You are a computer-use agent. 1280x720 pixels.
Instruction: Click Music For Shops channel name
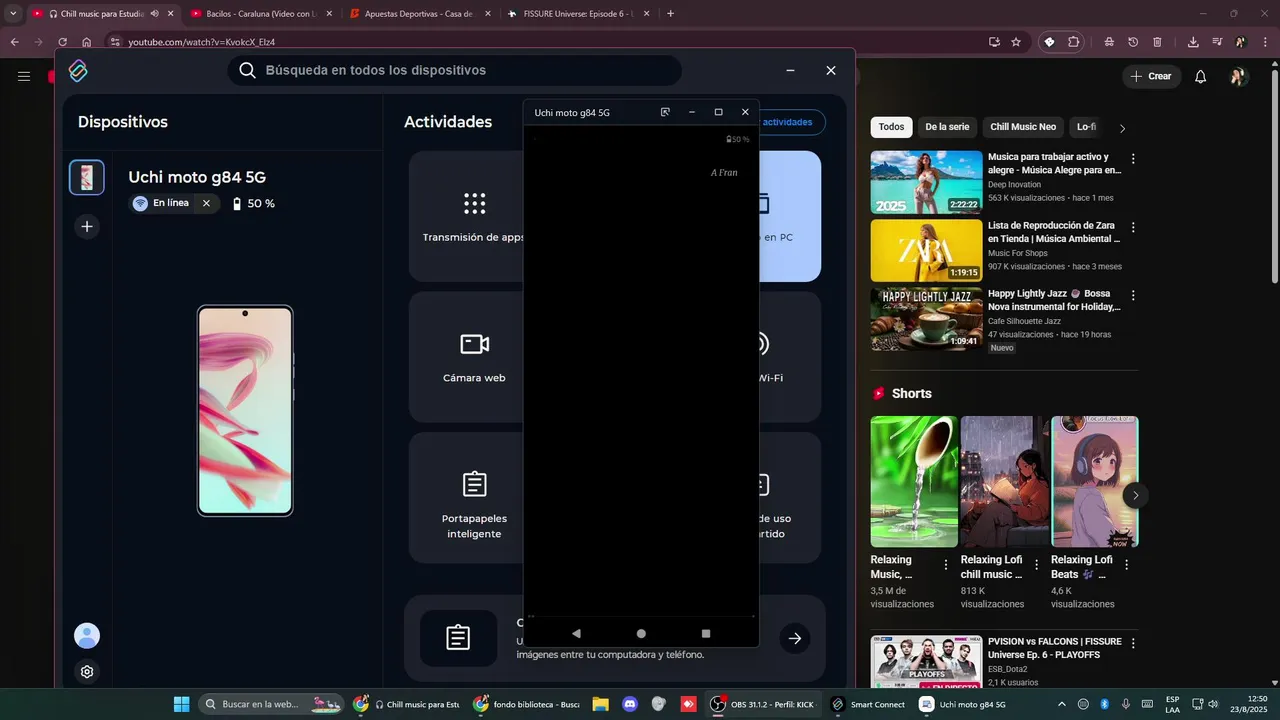pyautogui.click(x=1017, y=253)
